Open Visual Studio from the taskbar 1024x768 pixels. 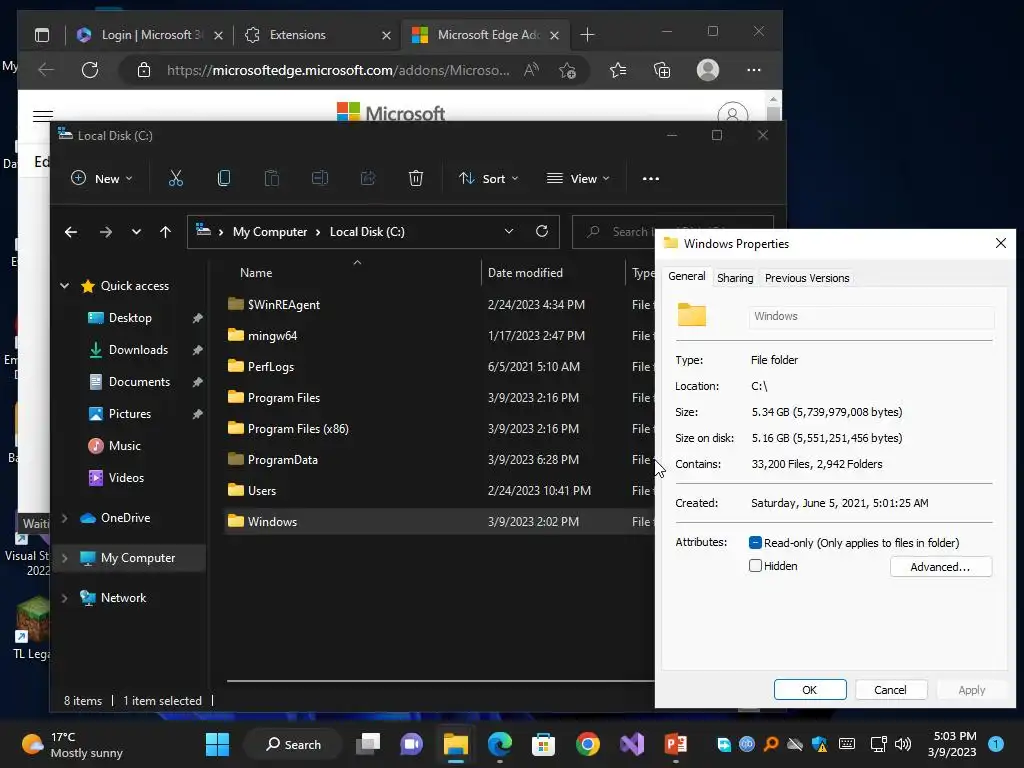(632, 744)
